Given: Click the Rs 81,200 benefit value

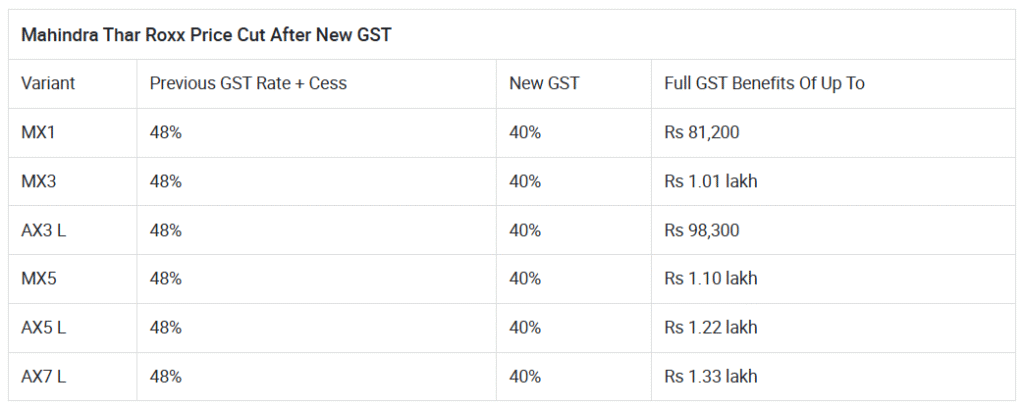Looking at the screenshot, I should 701,133.
